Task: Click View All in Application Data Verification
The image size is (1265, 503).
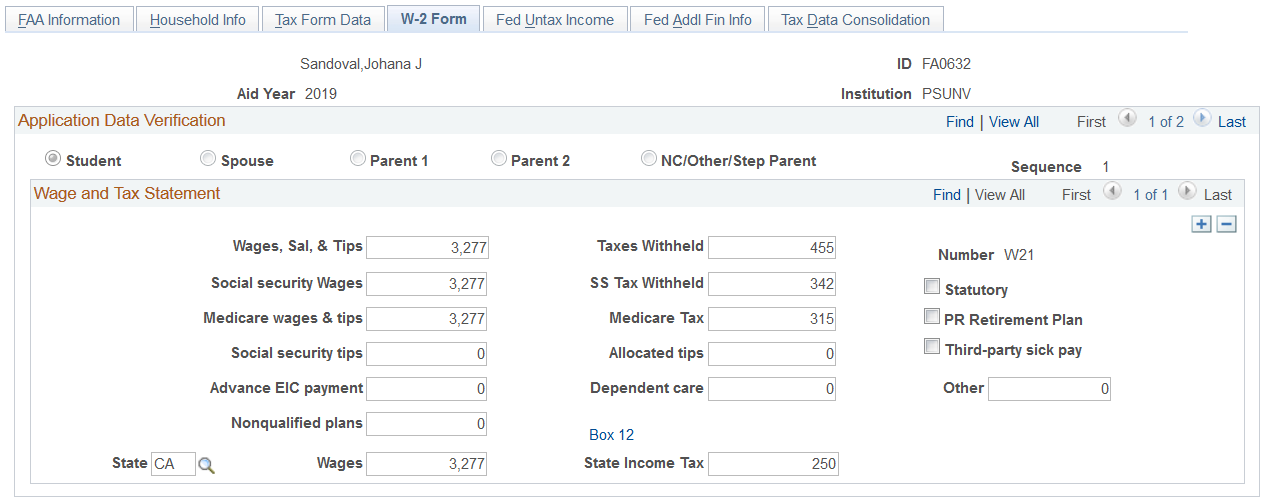Action: (x=1013, y=122)
